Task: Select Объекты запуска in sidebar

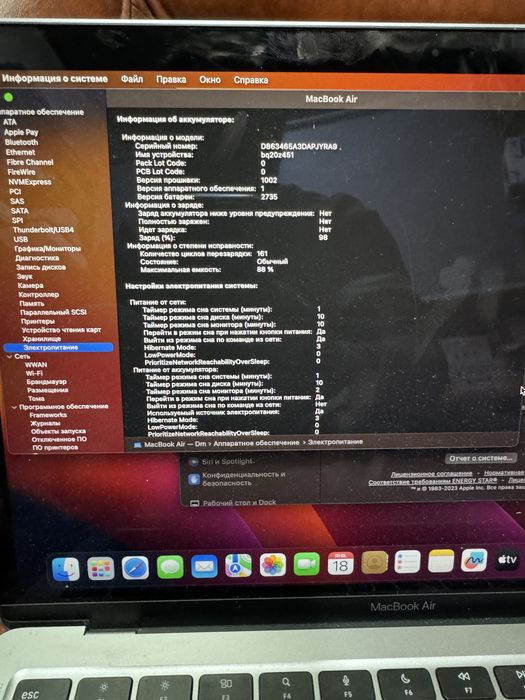Action: click(58, 431)
